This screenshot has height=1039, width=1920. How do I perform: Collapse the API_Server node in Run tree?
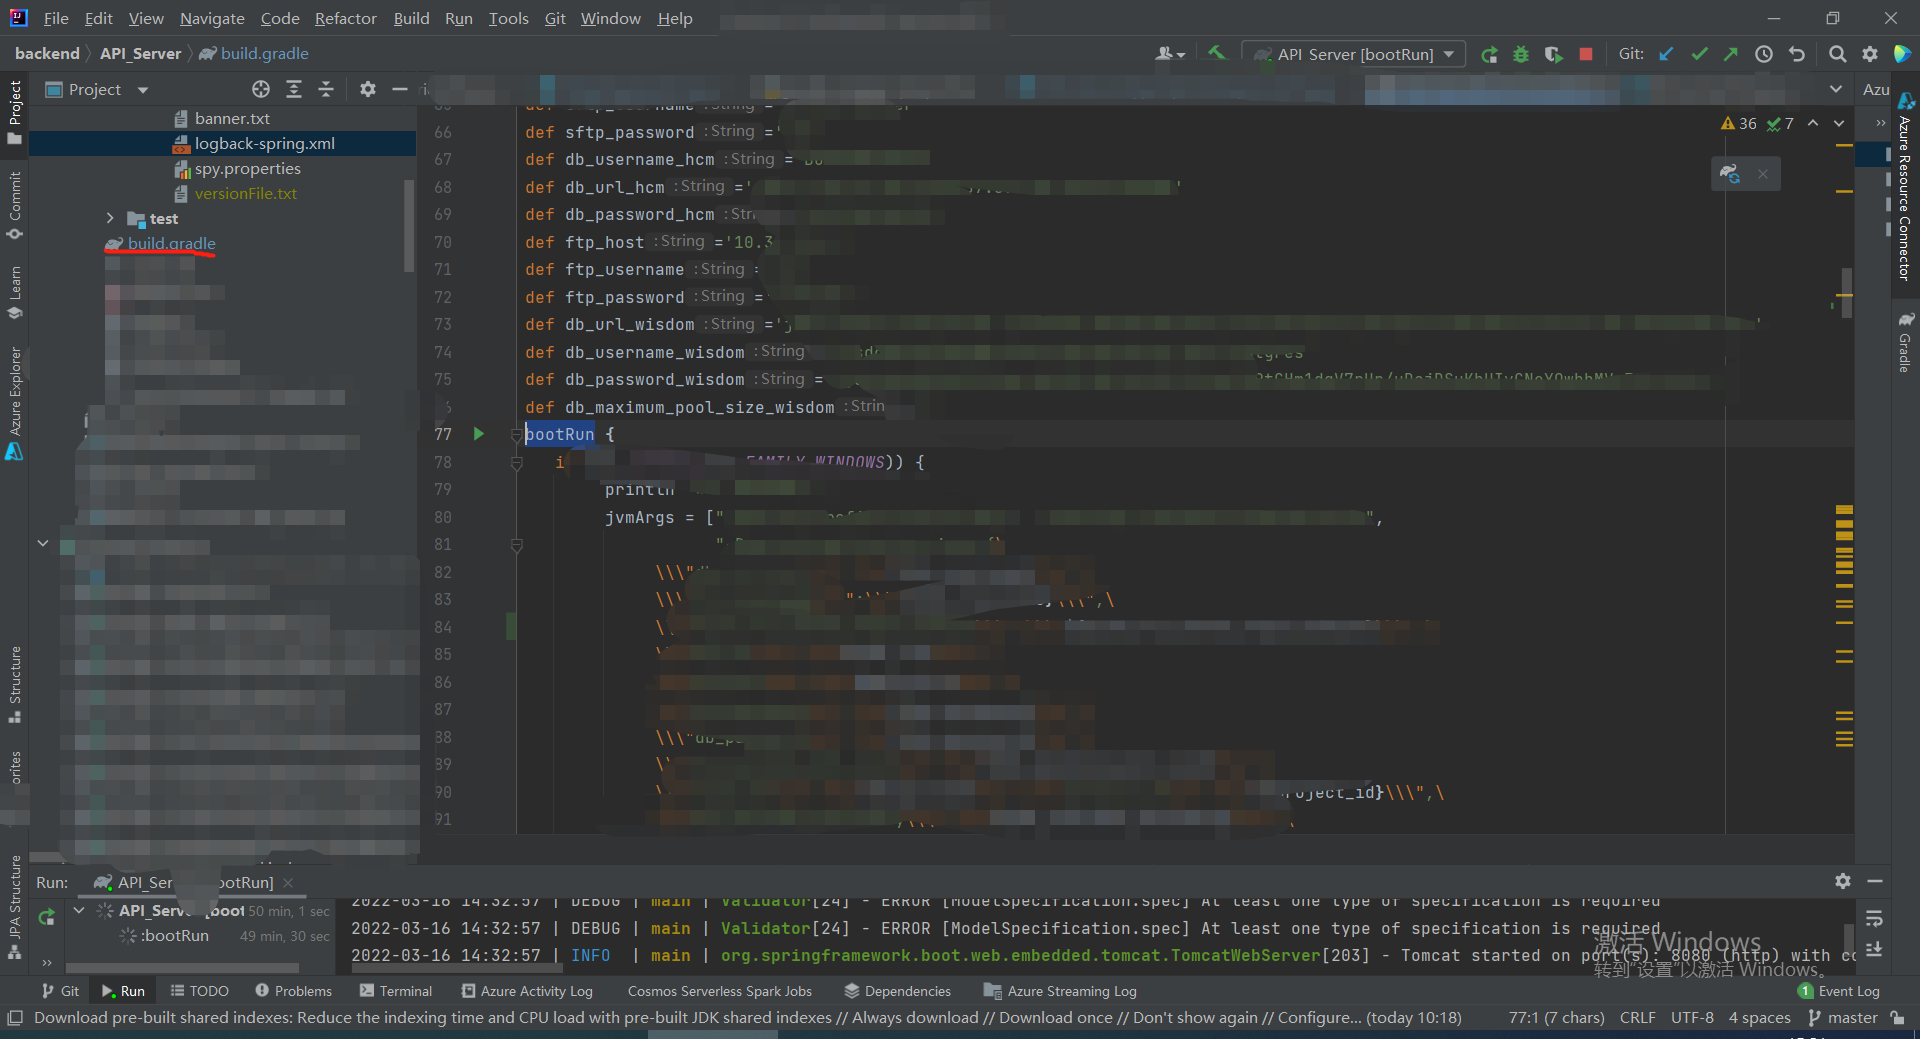point(79,910)
